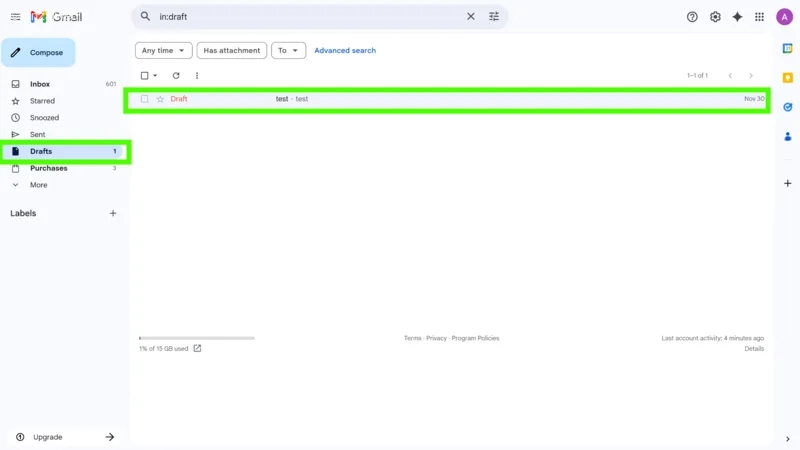Click the Gemini sparkle icon
The width and height of the screenshot is (800, 450).
click(737, 17)
